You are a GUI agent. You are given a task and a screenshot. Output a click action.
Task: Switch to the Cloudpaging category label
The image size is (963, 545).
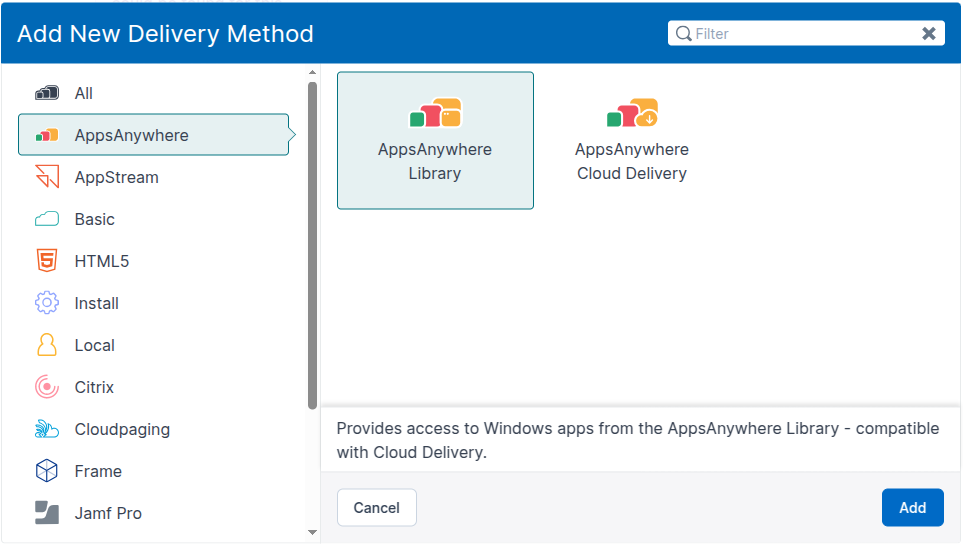click(x=122, y=429)
